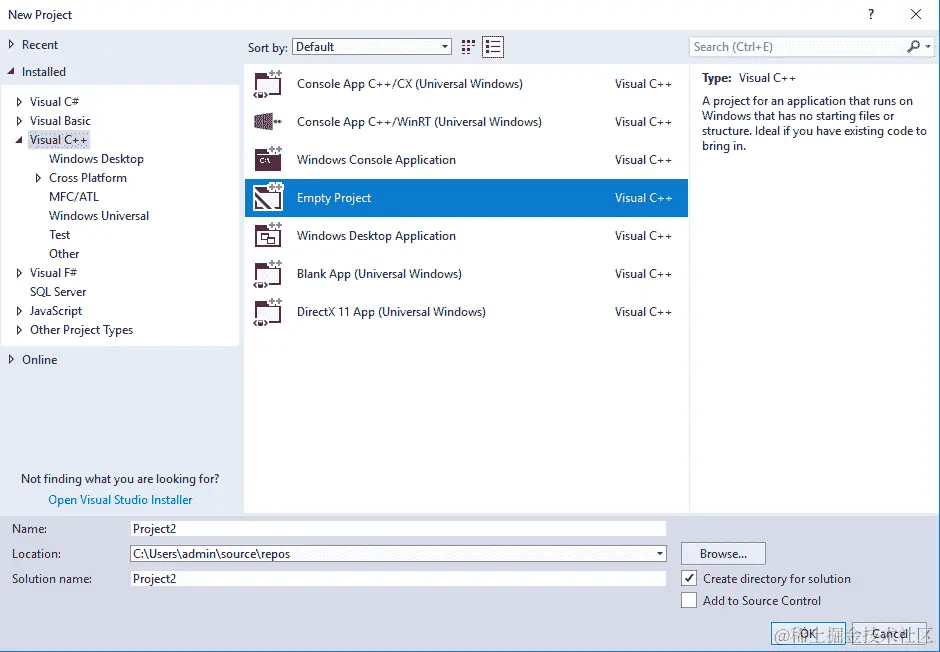The width and height of the screenshot is (940, 652).
Task: Click the OK button
Action: pyautogui.click(x=808, y=633)
